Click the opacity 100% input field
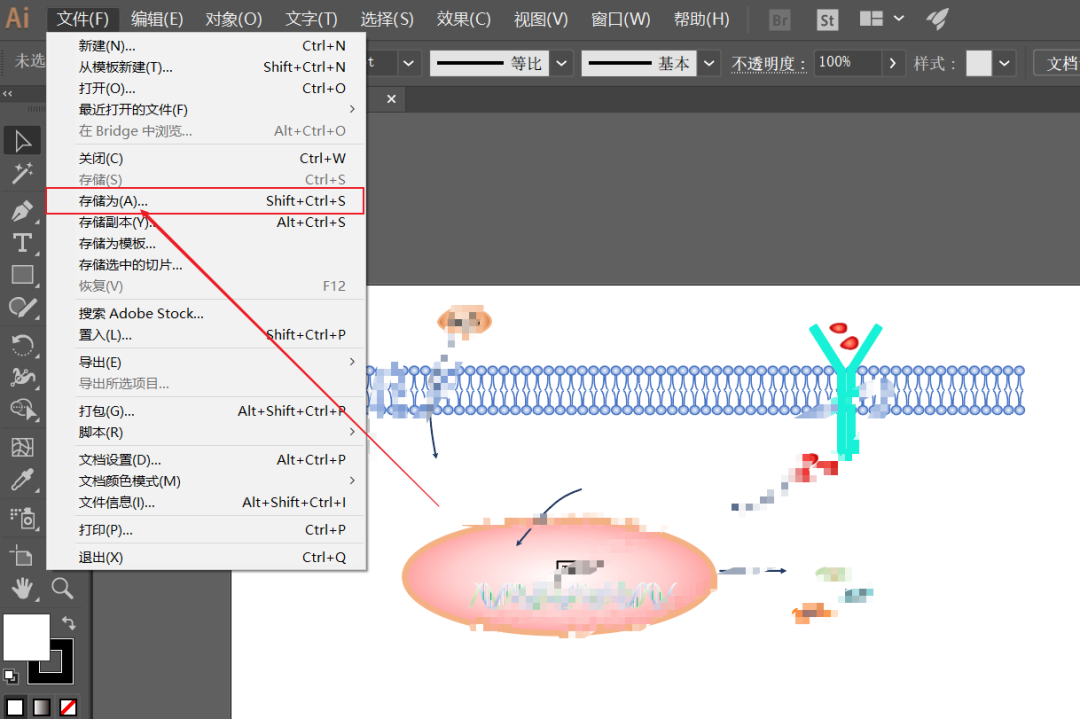Screen dimensions: 1080x719 pyautogui.click(x=847, y=63)
